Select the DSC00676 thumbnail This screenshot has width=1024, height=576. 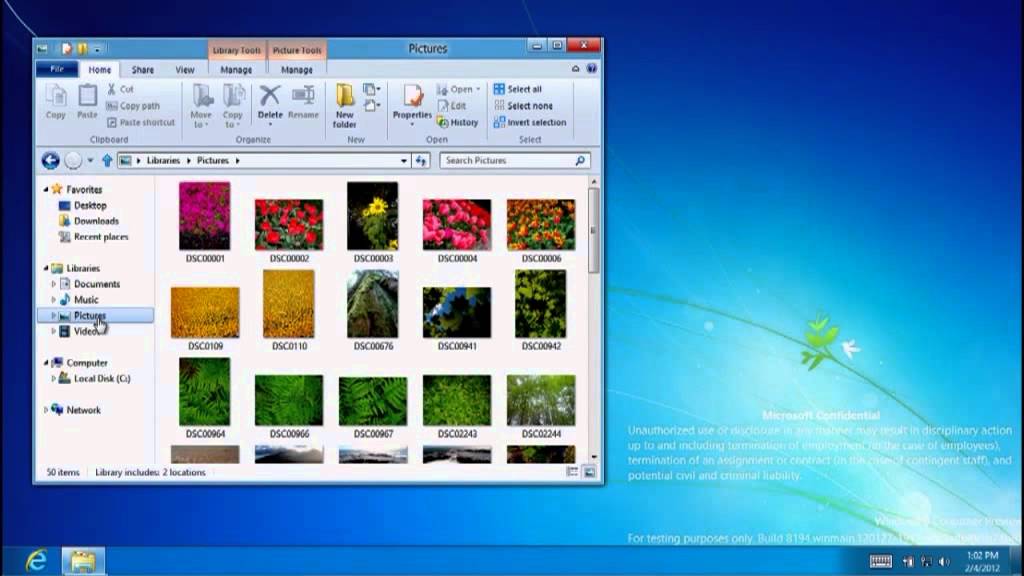tap(372, 304)
